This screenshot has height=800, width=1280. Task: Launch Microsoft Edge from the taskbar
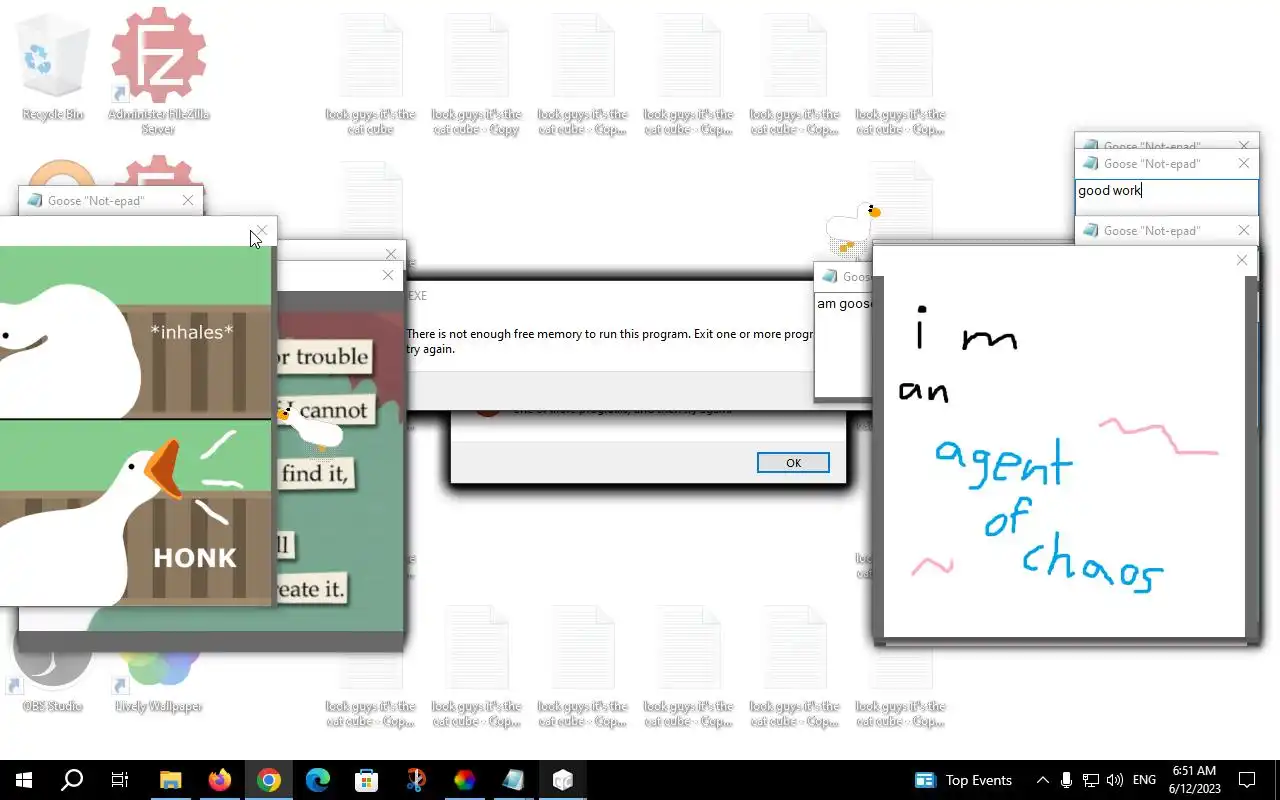(x=318, y=780)
